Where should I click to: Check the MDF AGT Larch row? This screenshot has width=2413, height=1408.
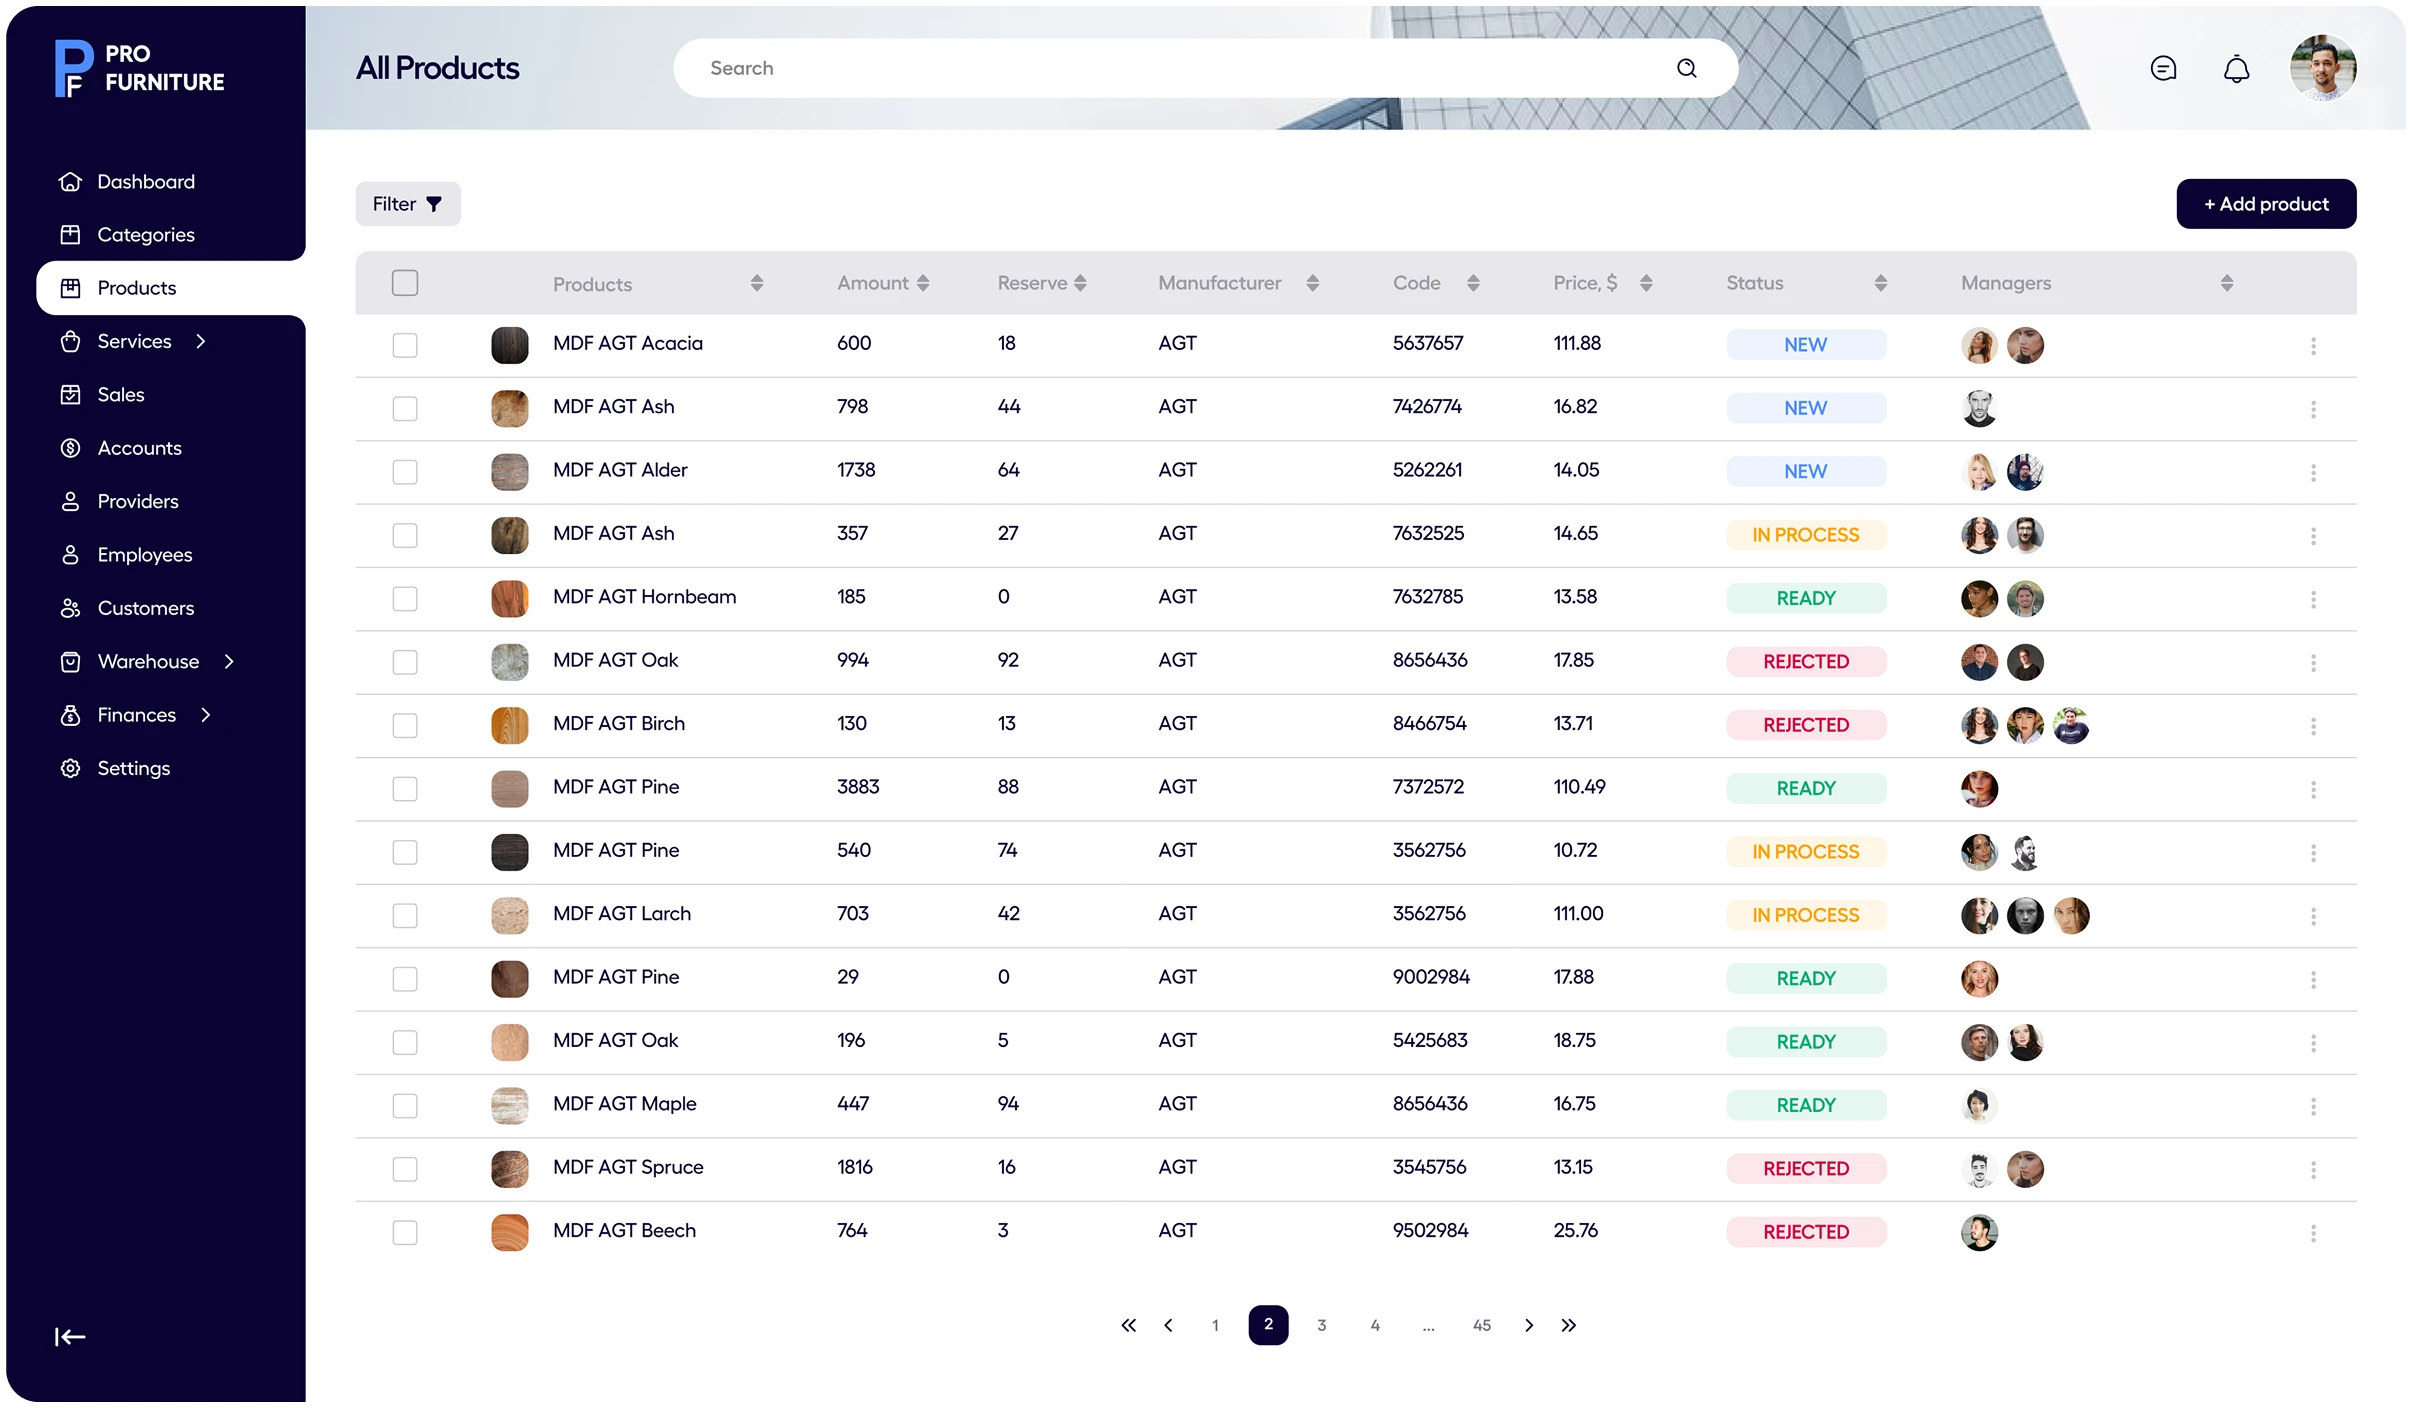point(405,915)
